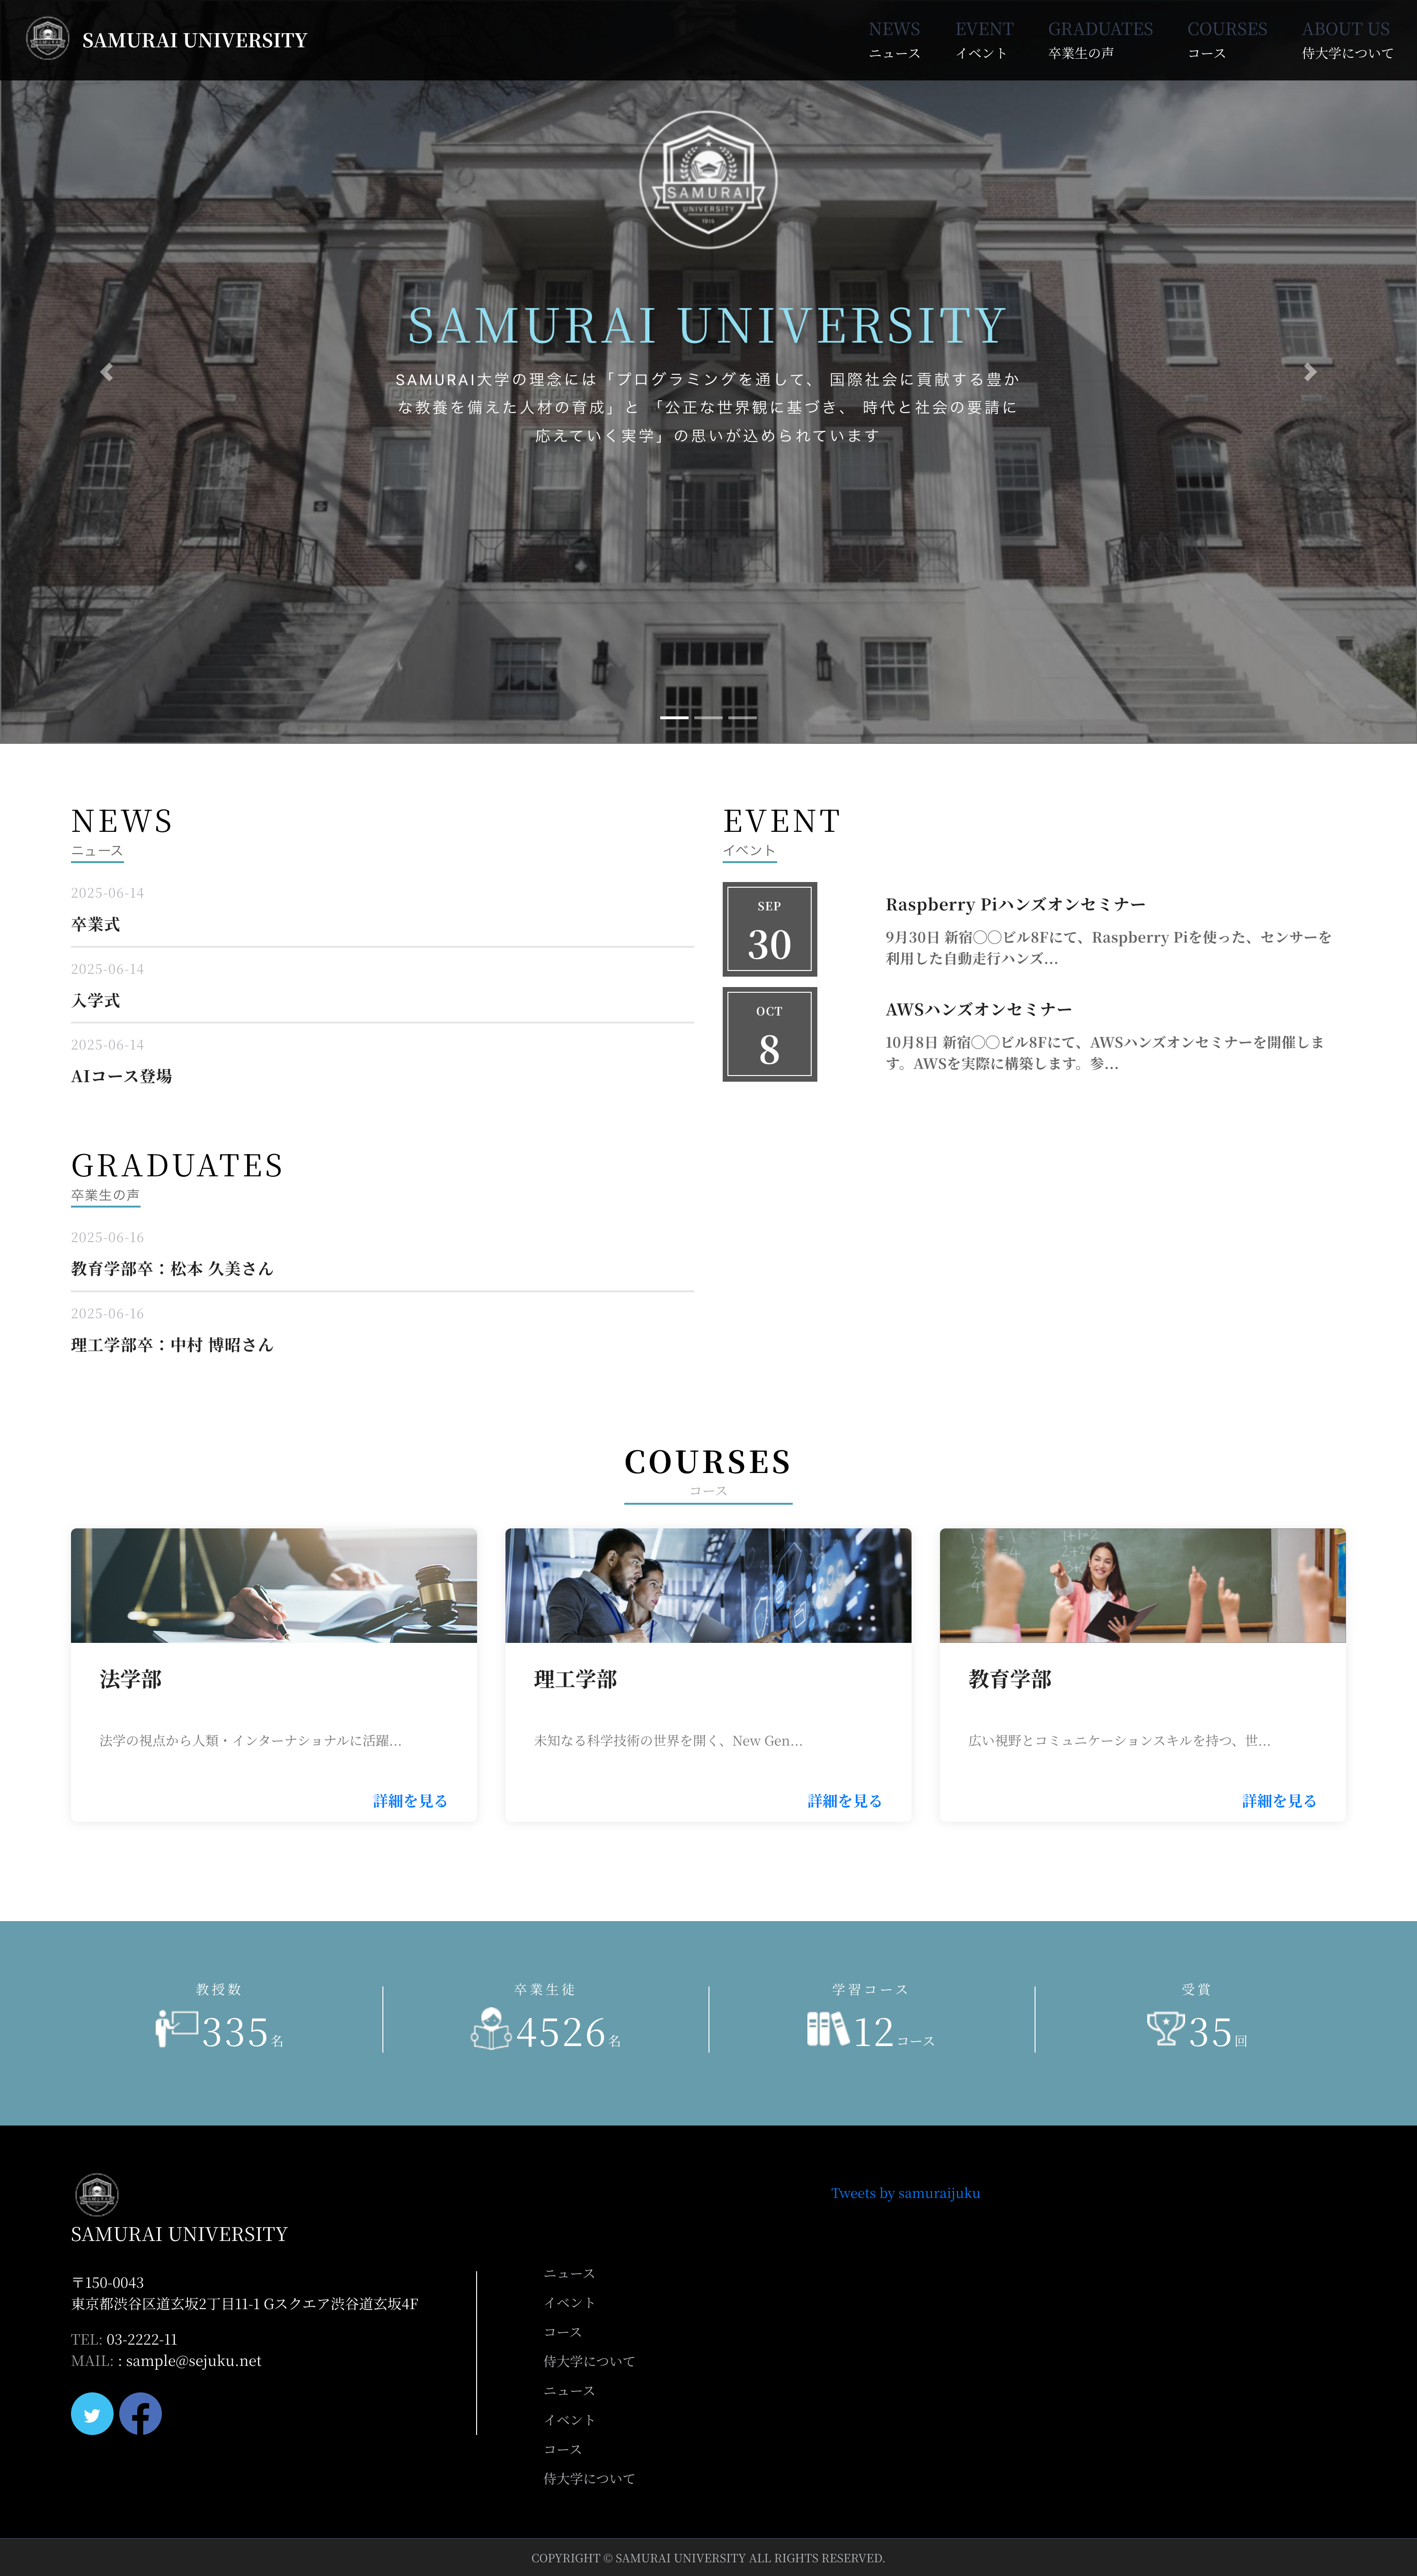Viewport: 1417px width, 2576px height.
Task: Click the header Samurai University crest logo
Action: click(47, 39)
